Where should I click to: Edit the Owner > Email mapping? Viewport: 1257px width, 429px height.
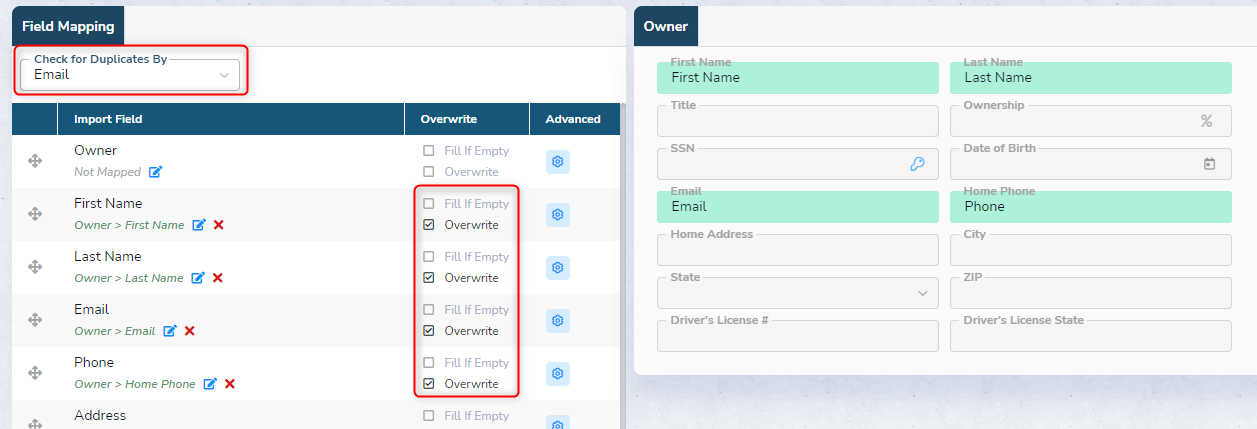point(169,331)
